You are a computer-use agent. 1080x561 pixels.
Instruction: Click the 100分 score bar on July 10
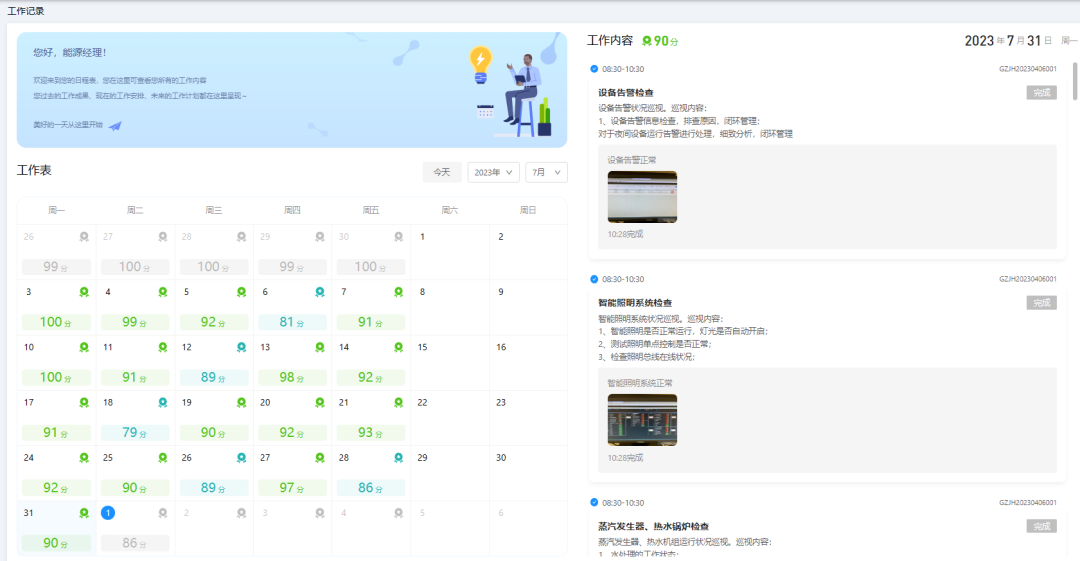(56, 377)
